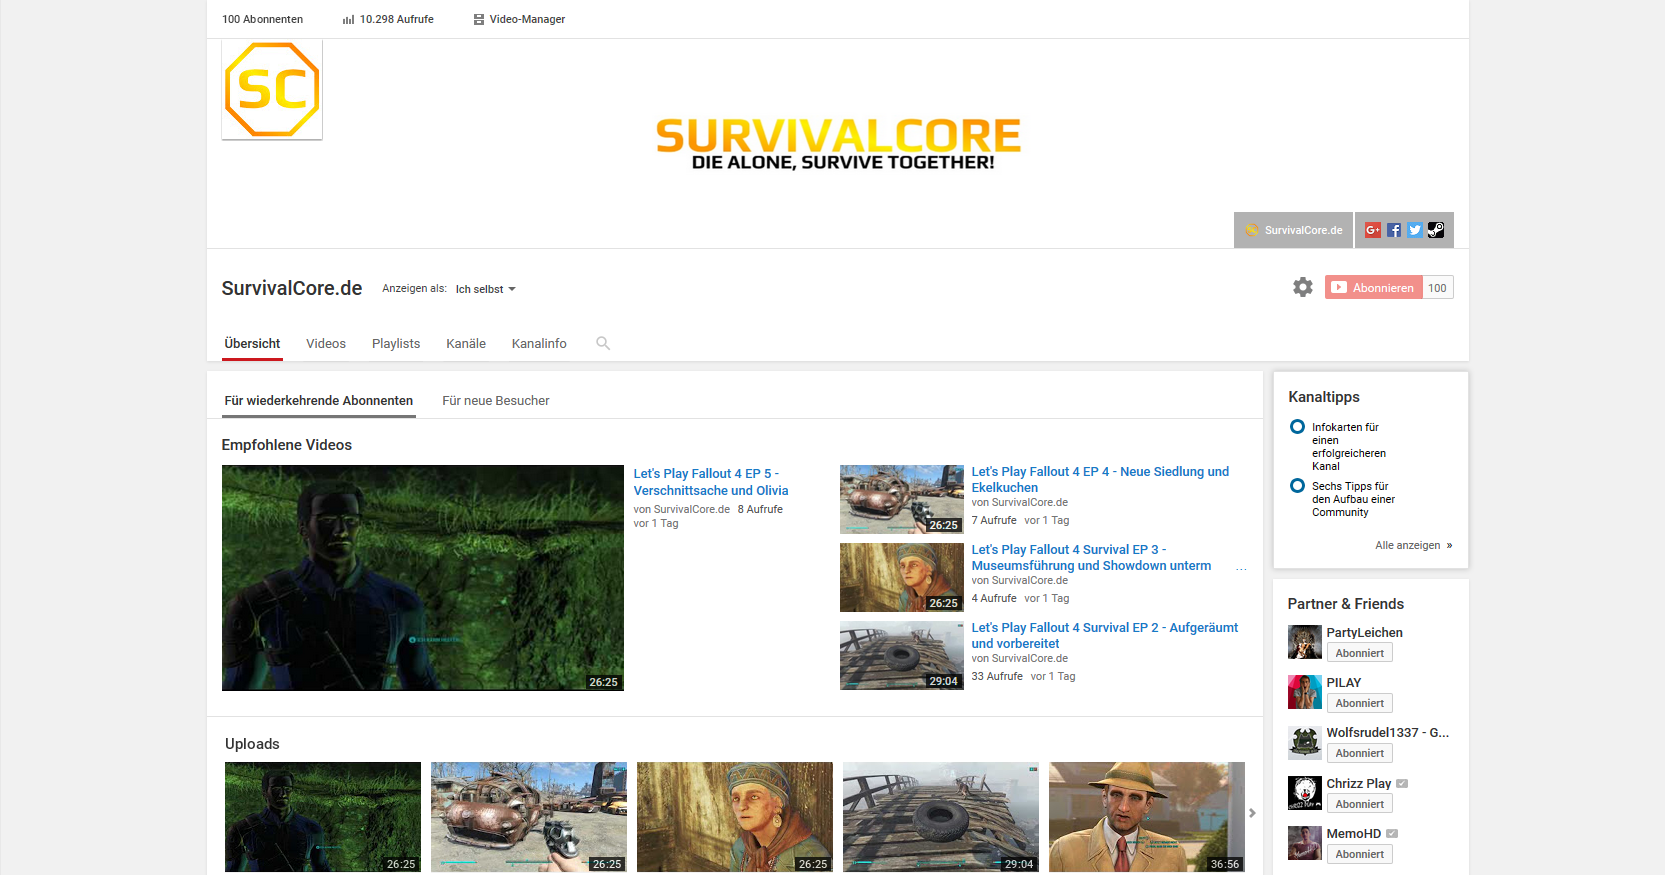Screen dimensions: 1665x875
Task: Click the Video-Manager icon
Action: (479, 19)
